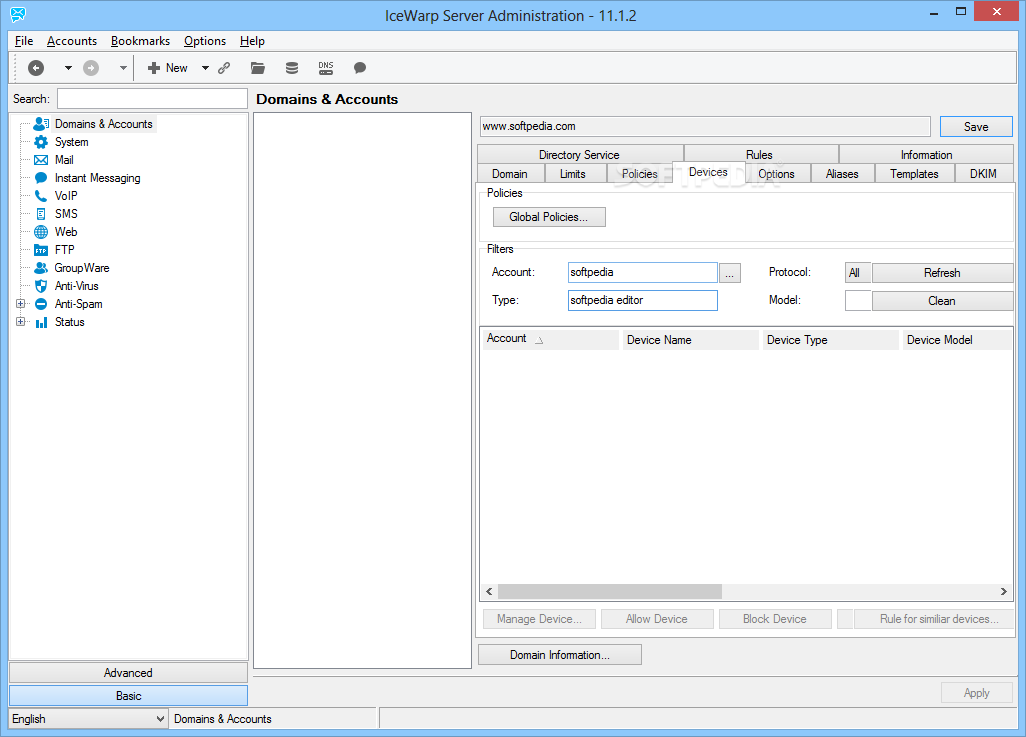Click the New plus toolbar button
The width and height of the screenshot is (1026, 737).
pos(168,67)
